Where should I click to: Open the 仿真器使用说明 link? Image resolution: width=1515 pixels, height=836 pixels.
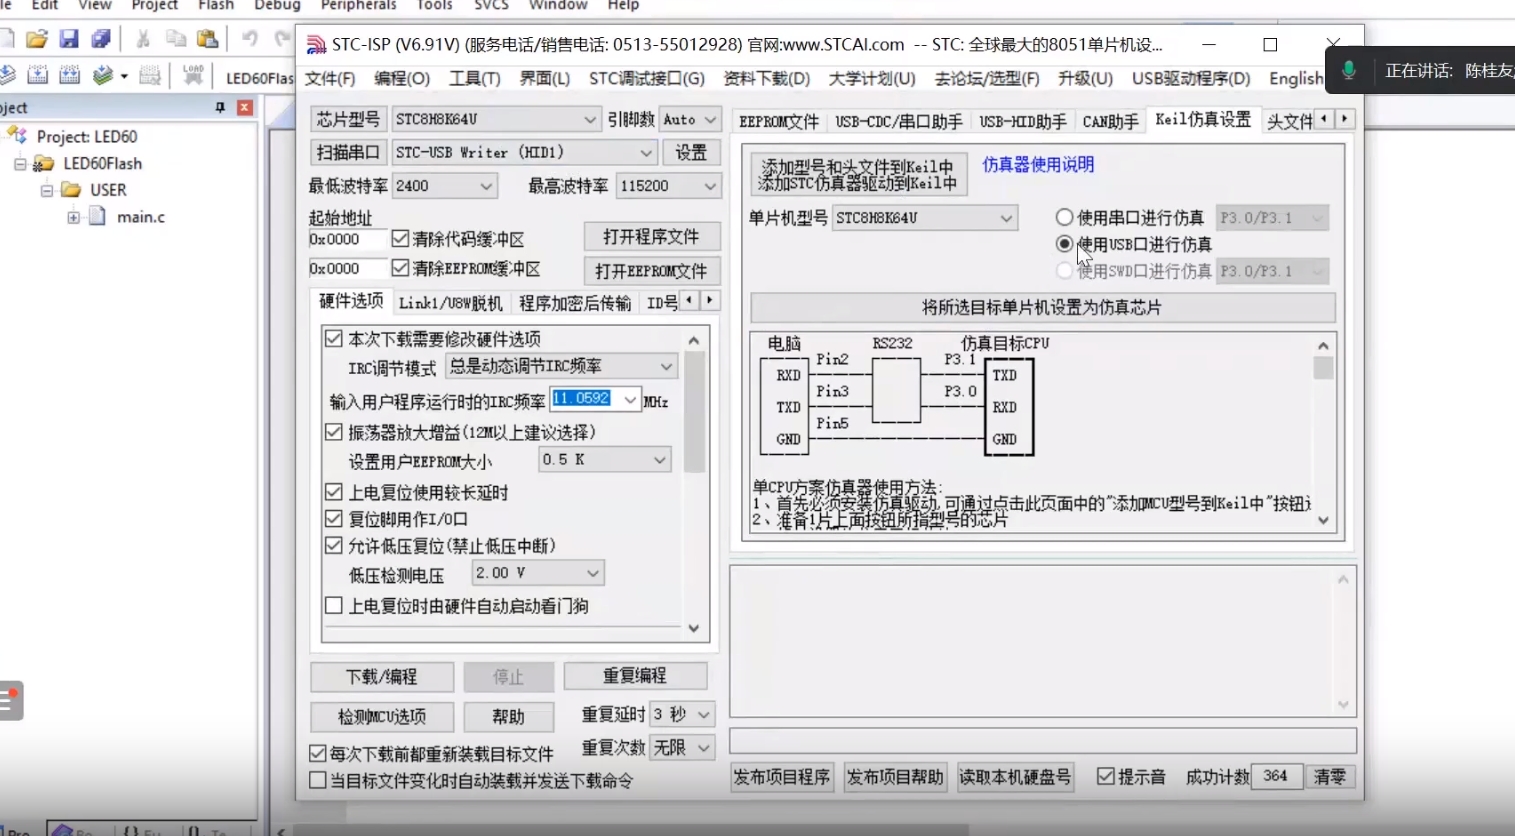(x=1038, y=165)
